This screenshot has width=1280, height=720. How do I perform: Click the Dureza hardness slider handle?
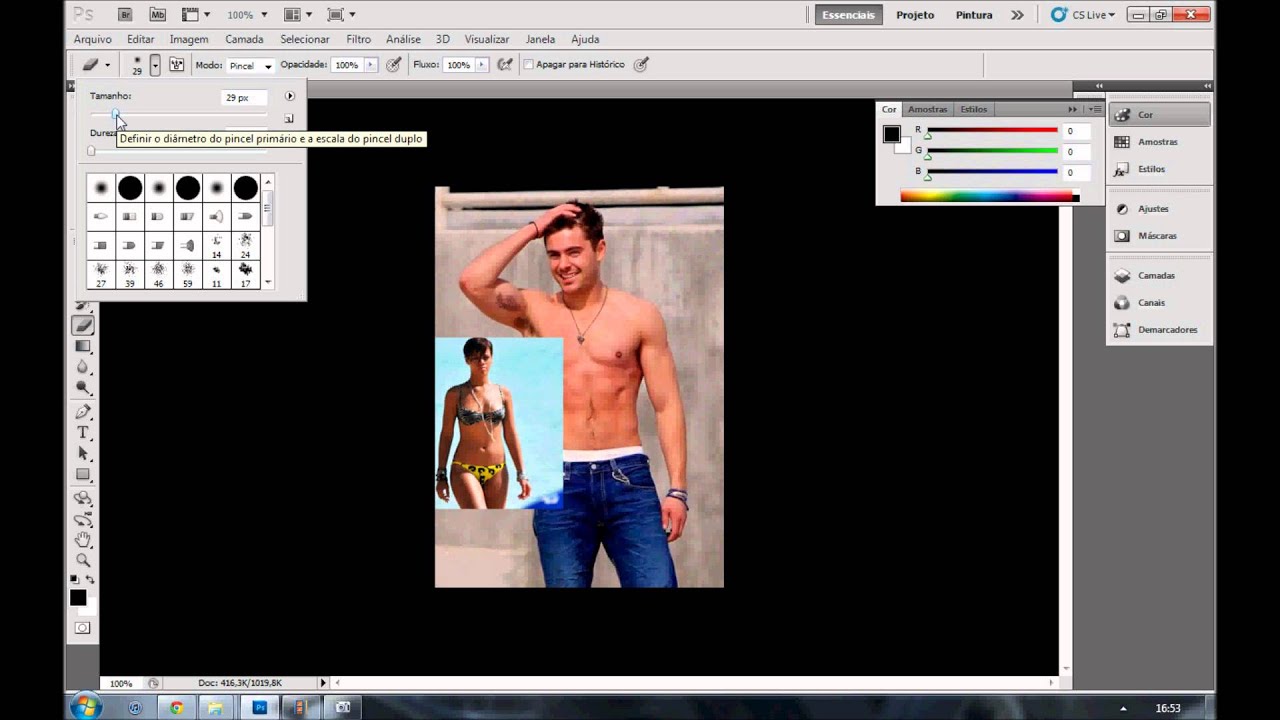91,151
